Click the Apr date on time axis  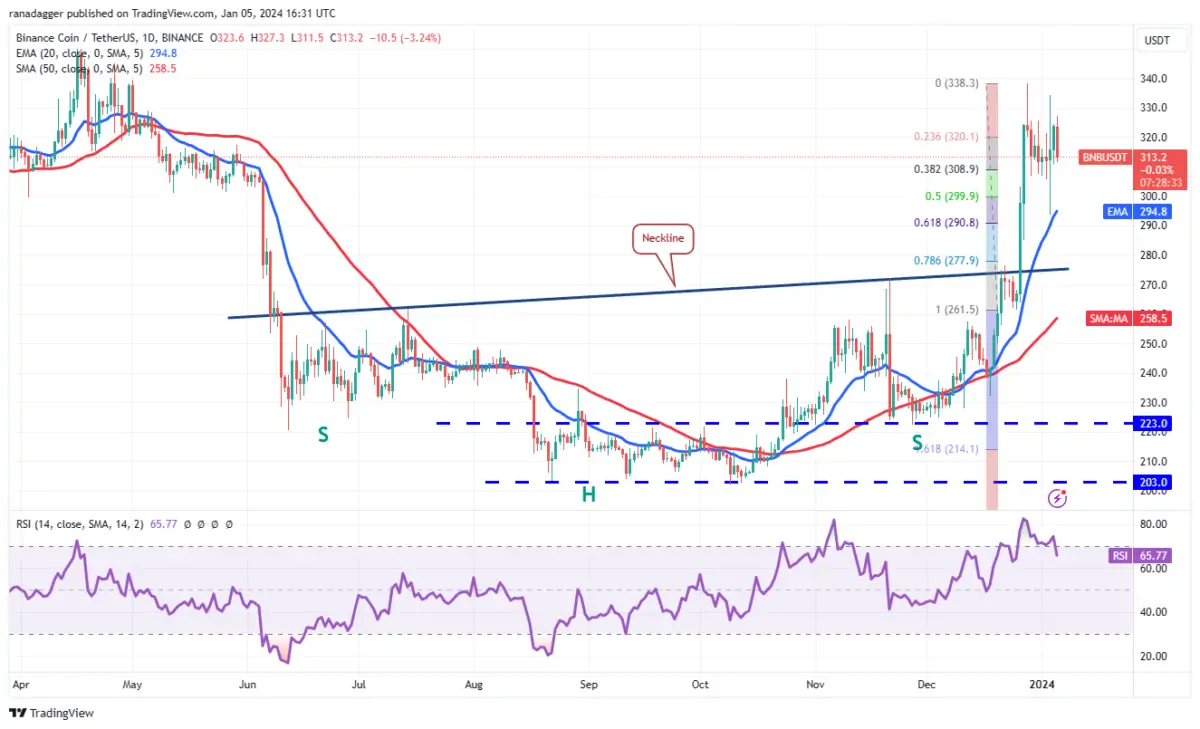22,685
